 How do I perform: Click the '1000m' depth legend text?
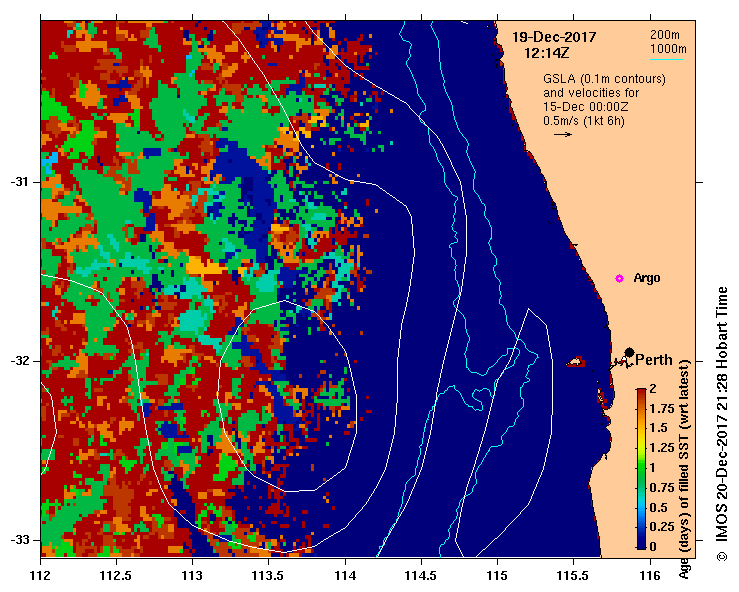click(668, 49)
